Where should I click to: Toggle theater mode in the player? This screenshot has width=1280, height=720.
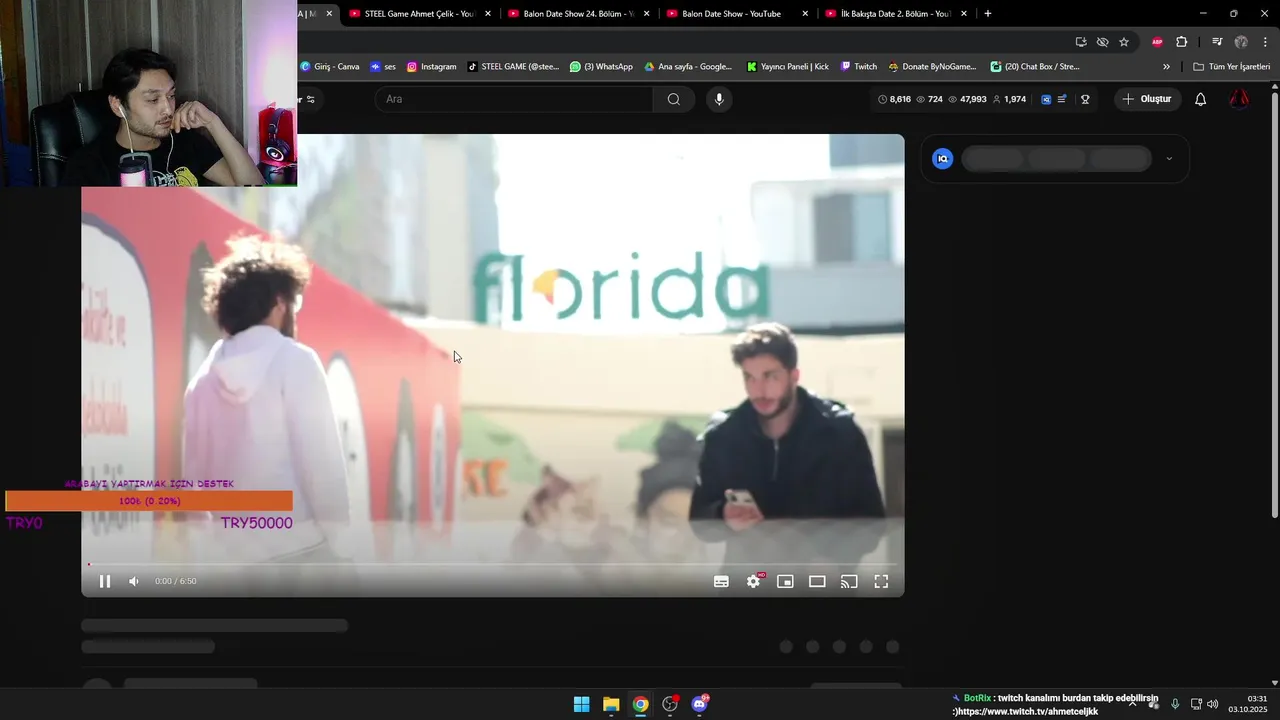(817, 581)
